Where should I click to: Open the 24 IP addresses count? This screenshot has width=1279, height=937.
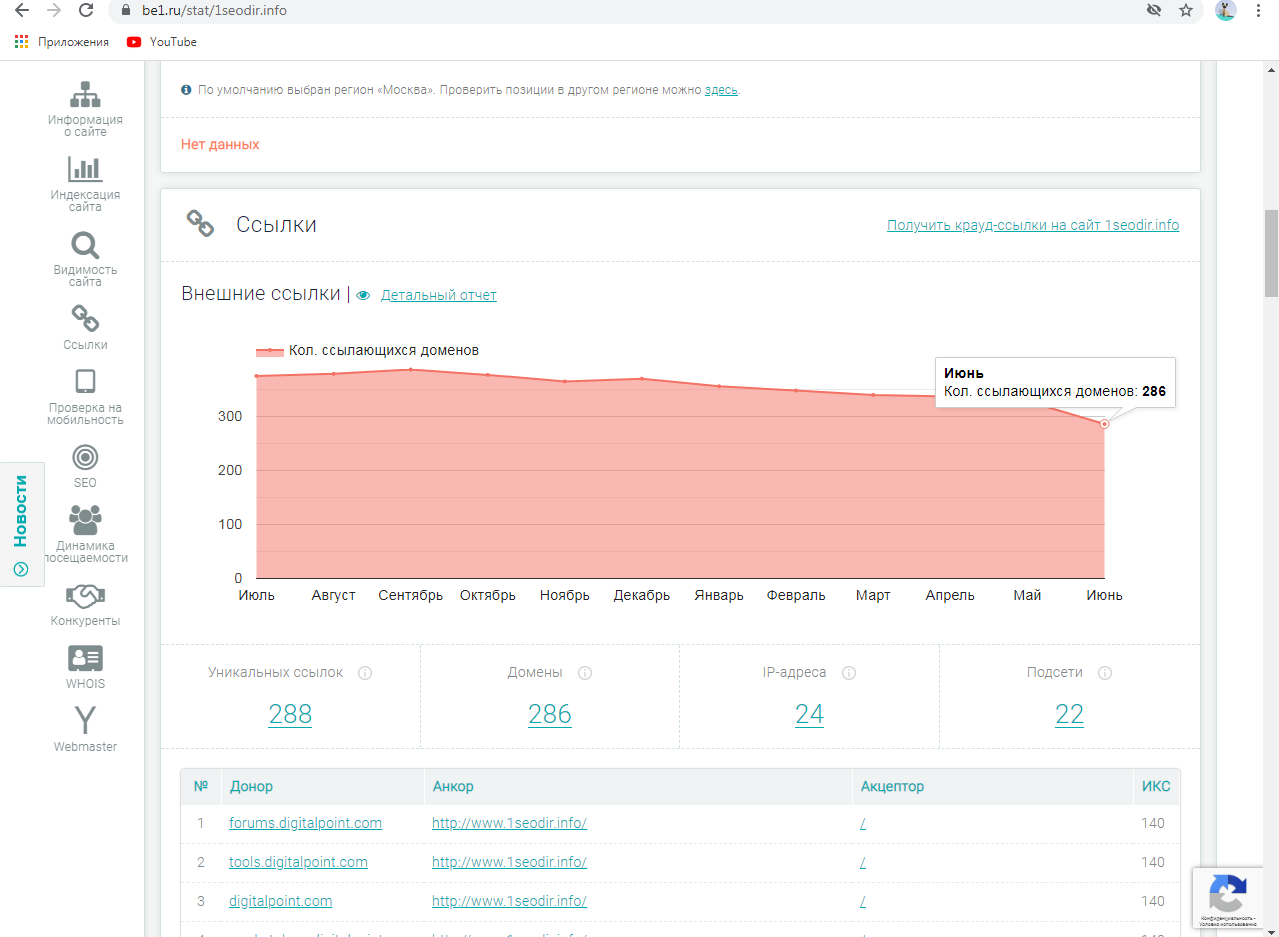(x=810, y=714)
